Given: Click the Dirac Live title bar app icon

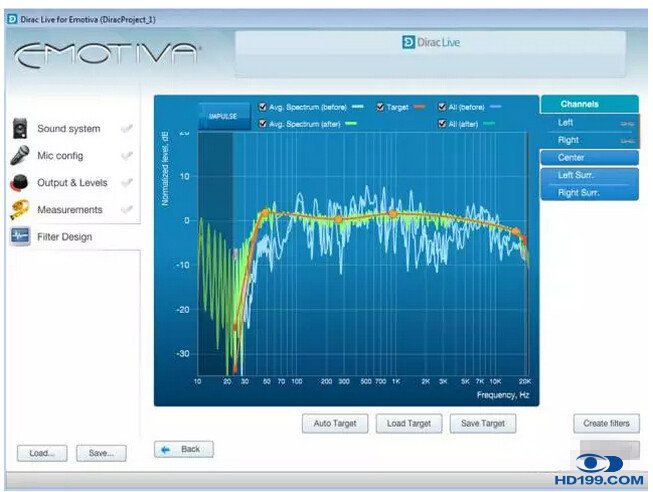Looking at the screenshot, I should [12, 19].
